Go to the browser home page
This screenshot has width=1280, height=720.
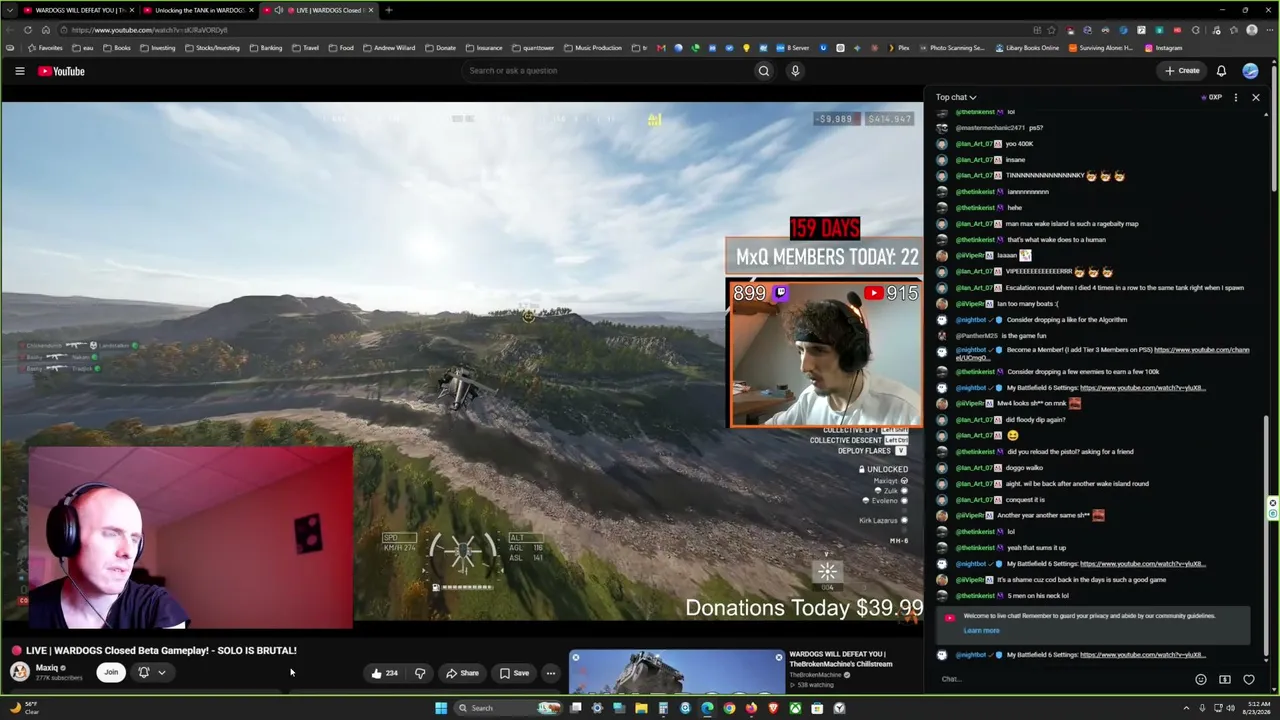pyautogui.click(x=45, y=30)
